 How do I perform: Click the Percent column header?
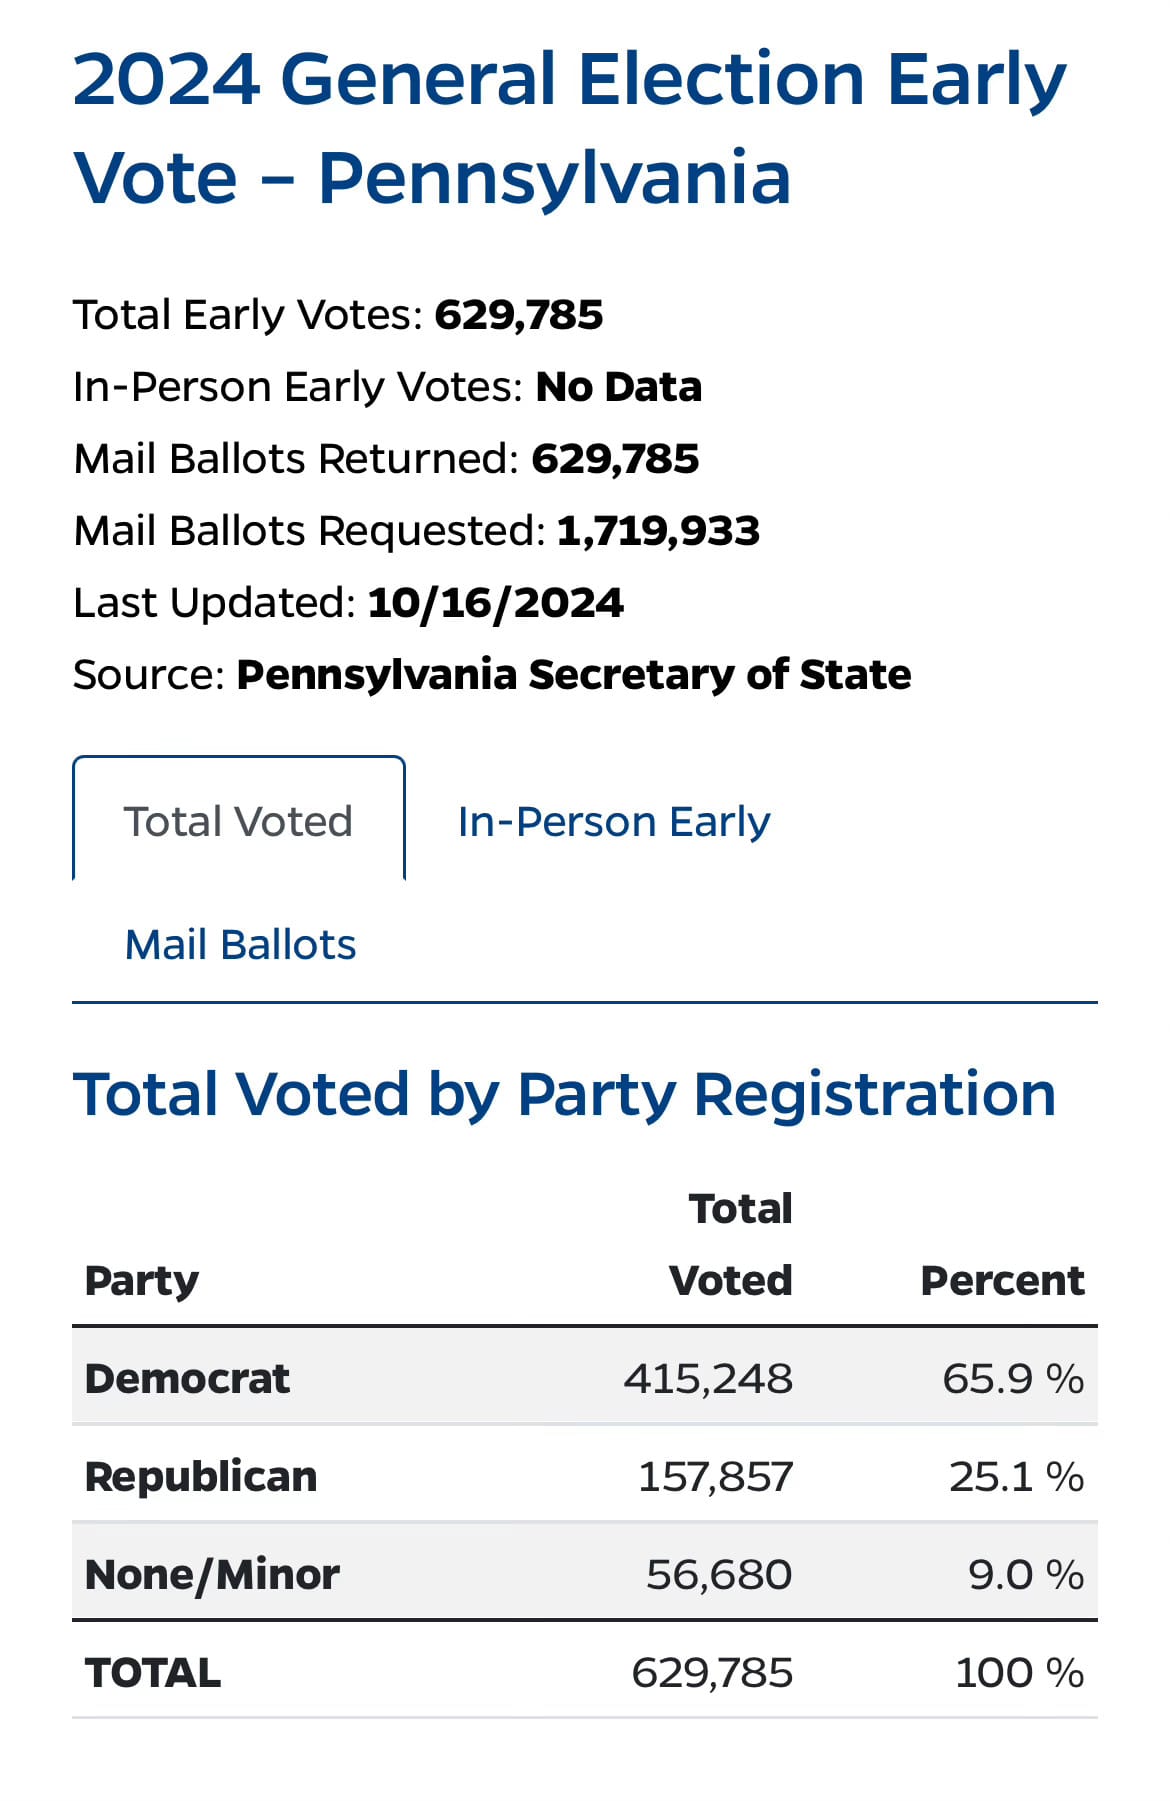coord(1002,1280)
